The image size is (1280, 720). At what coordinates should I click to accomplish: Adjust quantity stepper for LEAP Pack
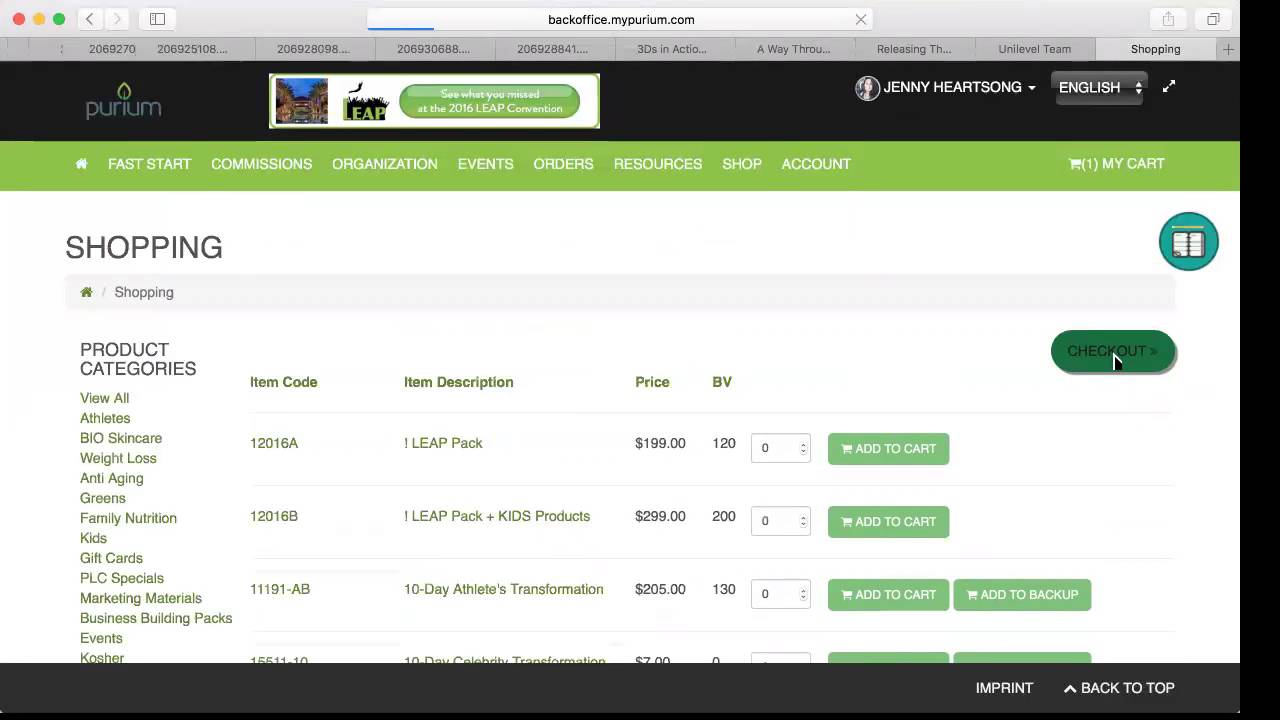[x=803, y=448]
